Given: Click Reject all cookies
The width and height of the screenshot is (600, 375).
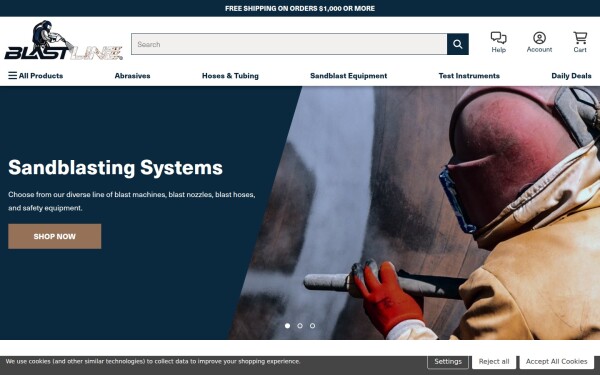Looking at the screenshot, I should tap(494, 362).
